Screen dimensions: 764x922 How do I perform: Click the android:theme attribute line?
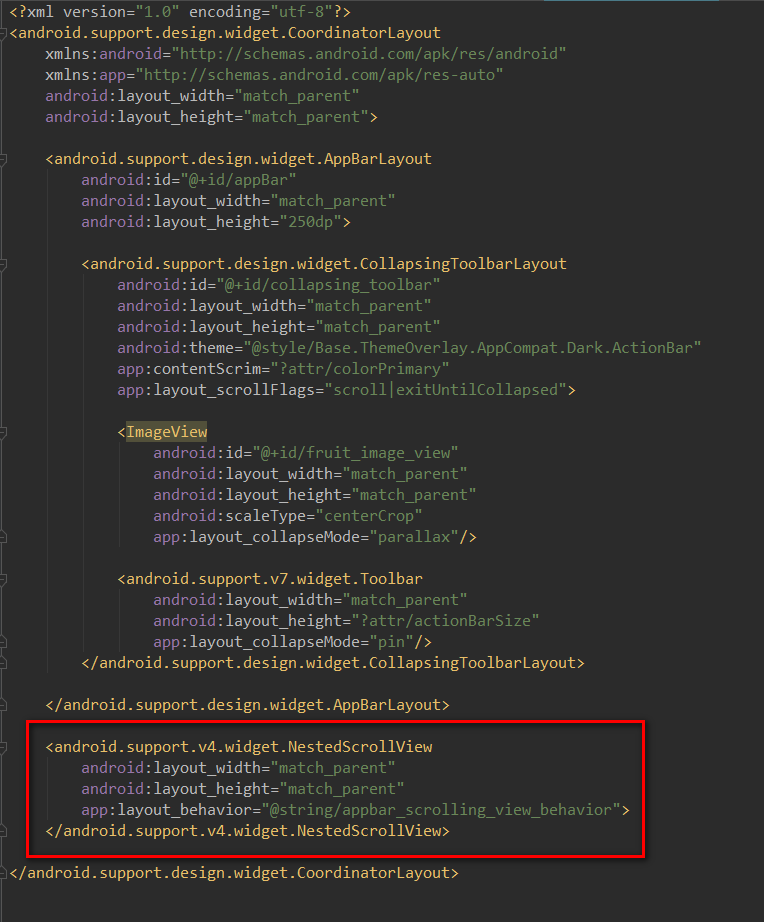409,348
